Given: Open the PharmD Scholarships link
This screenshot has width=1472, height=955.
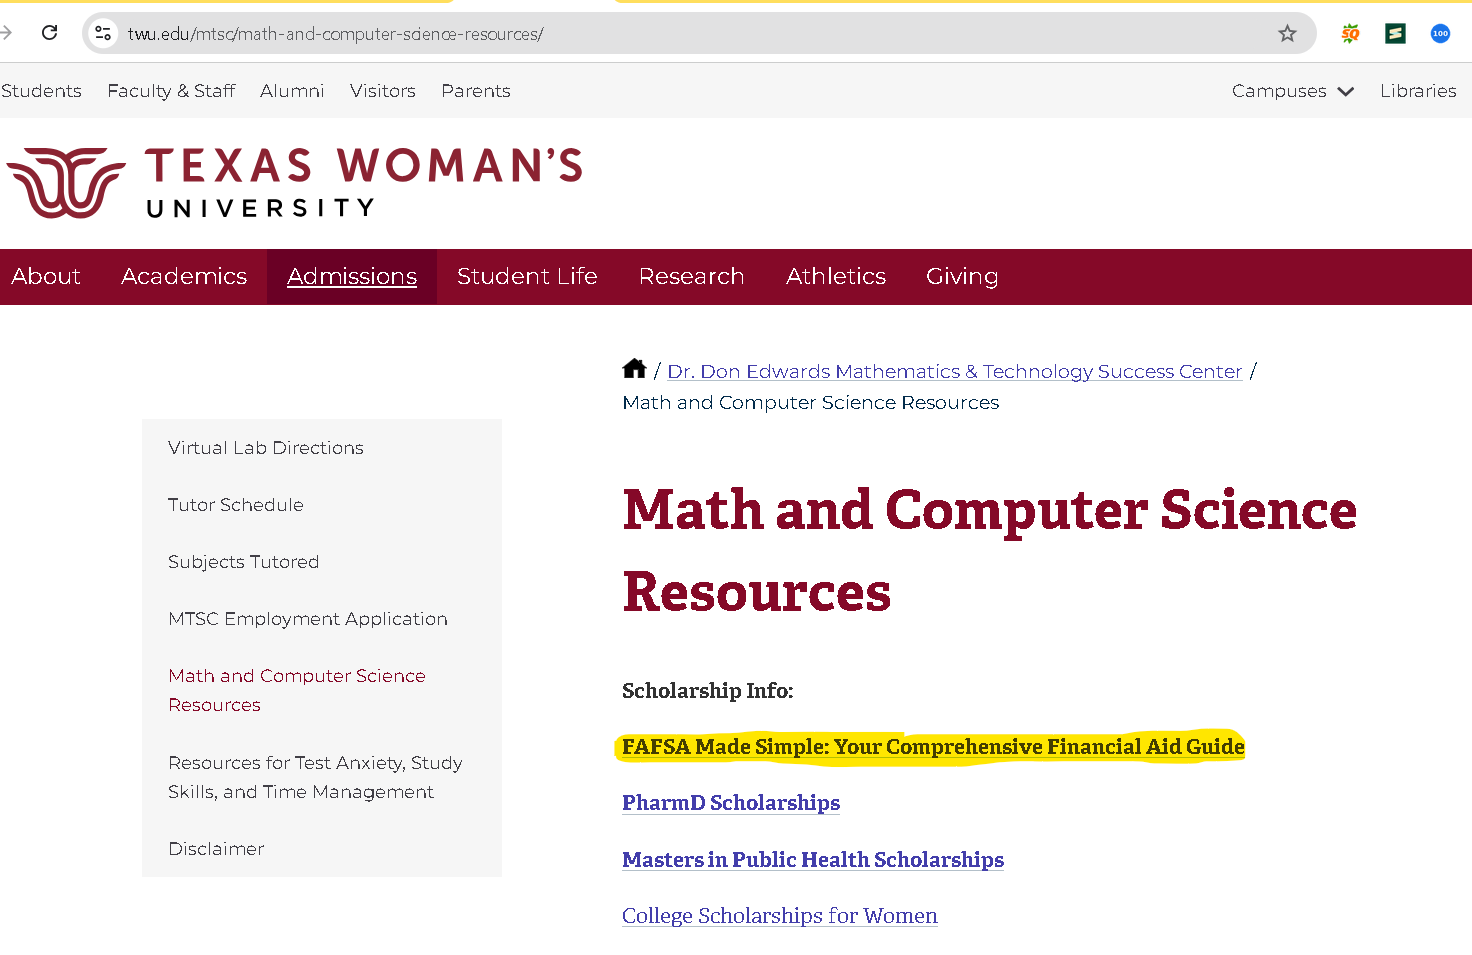Looking at the screenshot, I should (x=731, y=803).
